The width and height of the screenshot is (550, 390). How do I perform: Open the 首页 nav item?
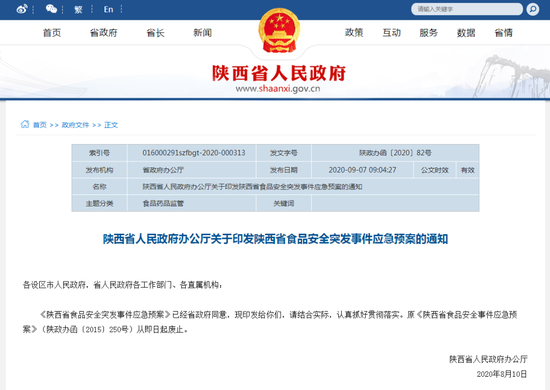[x=52, y=33]
